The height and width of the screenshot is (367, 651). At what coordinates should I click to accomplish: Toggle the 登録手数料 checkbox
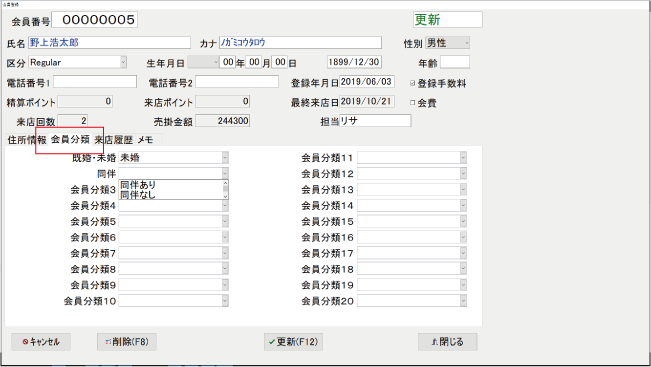[413, 83]
